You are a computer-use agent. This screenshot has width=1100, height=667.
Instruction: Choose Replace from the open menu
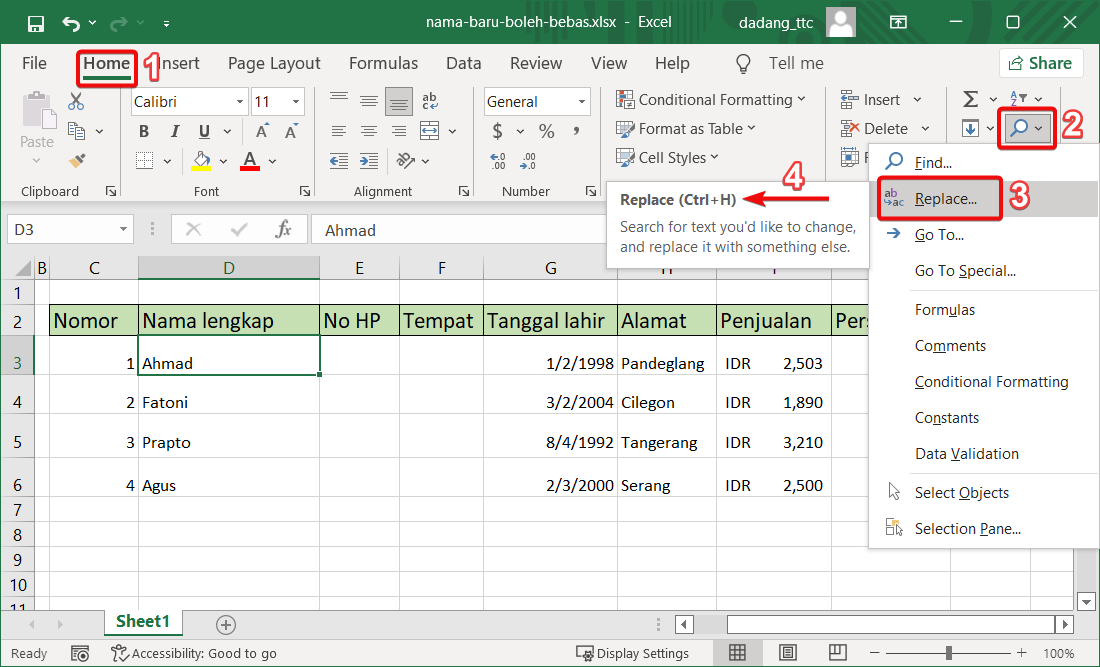click(x=945, y=199)
